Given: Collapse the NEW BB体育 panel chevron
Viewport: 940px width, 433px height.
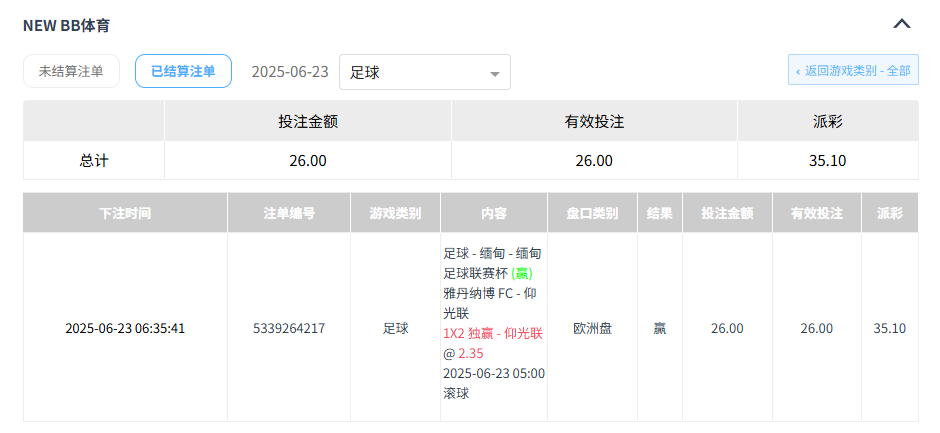Looking at the screenshot, I should click(902, 24).
